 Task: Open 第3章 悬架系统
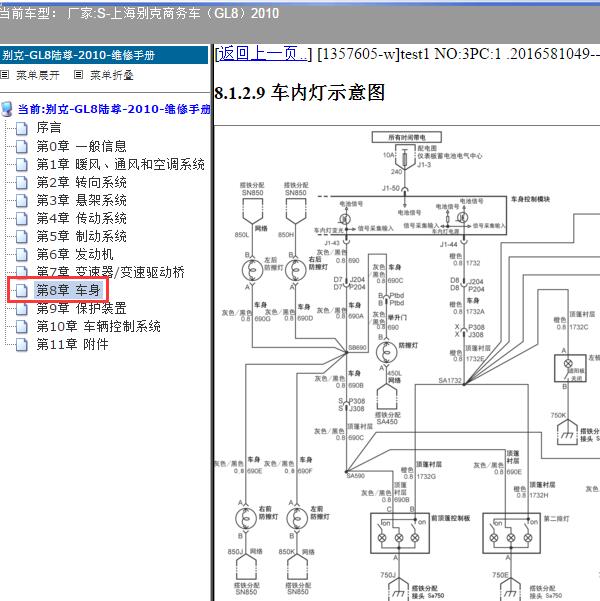coord(81,200)
